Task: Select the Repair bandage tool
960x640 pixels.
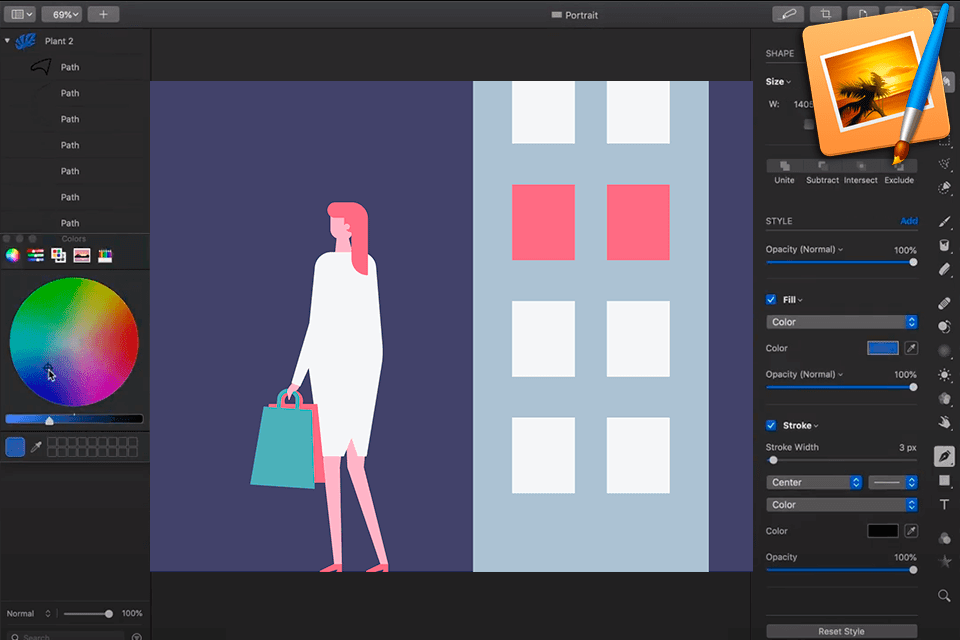Action: pyautogui.click(x=944, y=303)
